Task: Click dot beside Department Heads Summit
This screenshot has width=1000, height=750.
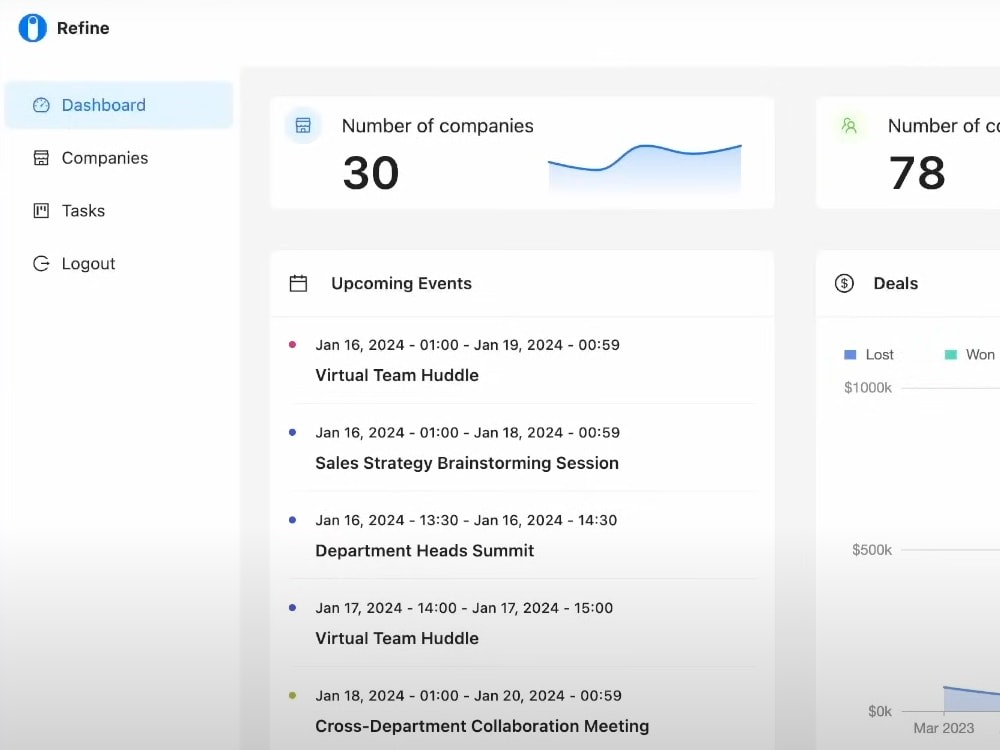Action: 293,520
